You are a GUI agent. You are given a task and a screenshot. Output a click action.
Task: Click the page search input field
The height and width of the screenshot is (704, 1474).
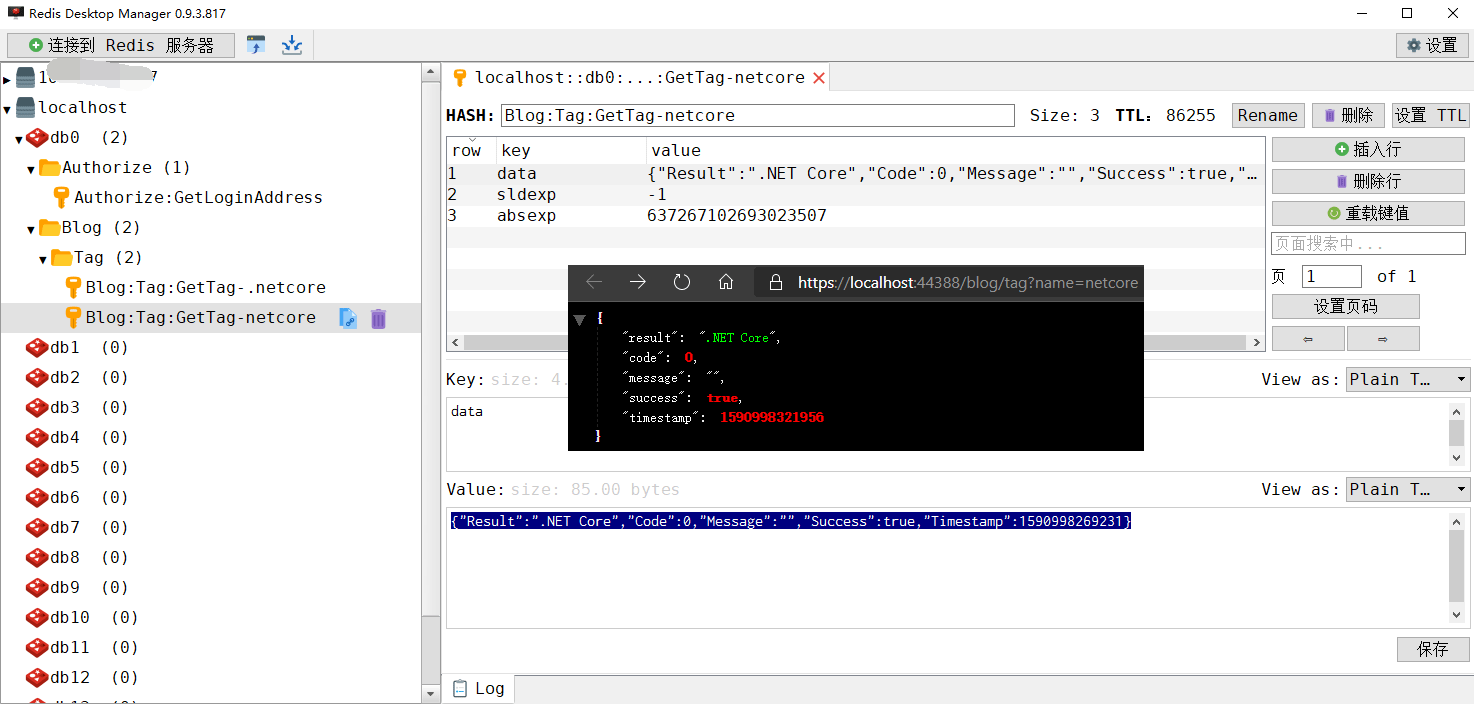(1367, 244)
